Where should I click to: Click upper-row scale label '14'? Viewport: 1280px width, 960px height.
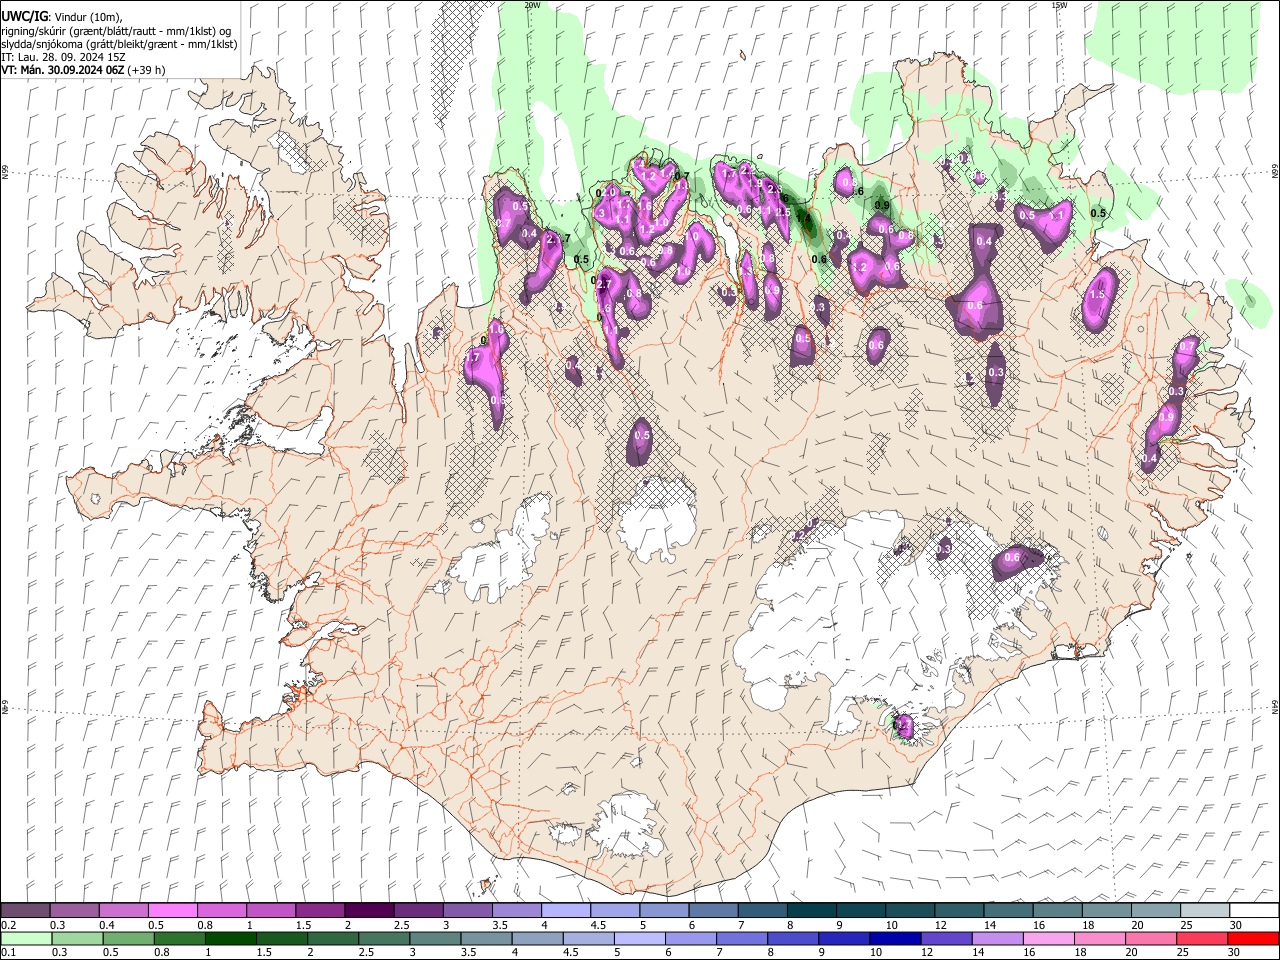click(990, 925)
